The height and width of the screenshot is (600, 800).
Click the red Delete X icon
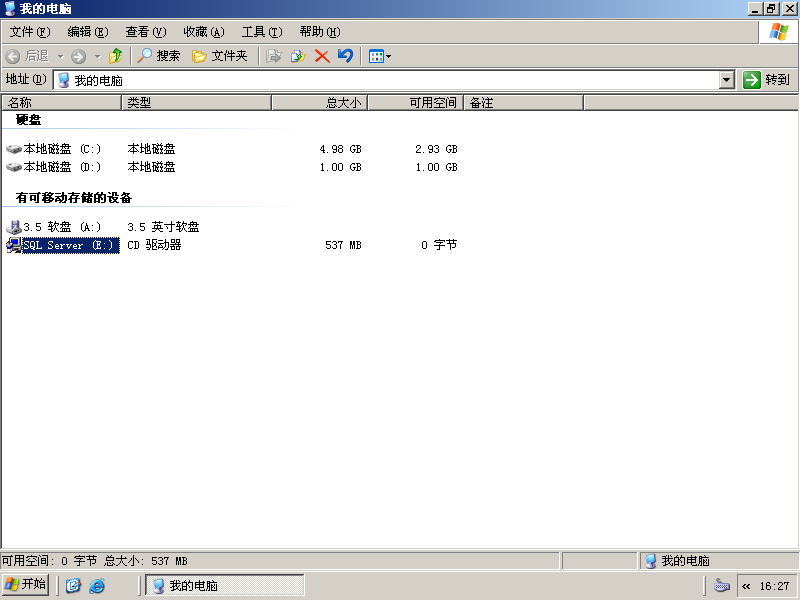click(x=322, y=56)
